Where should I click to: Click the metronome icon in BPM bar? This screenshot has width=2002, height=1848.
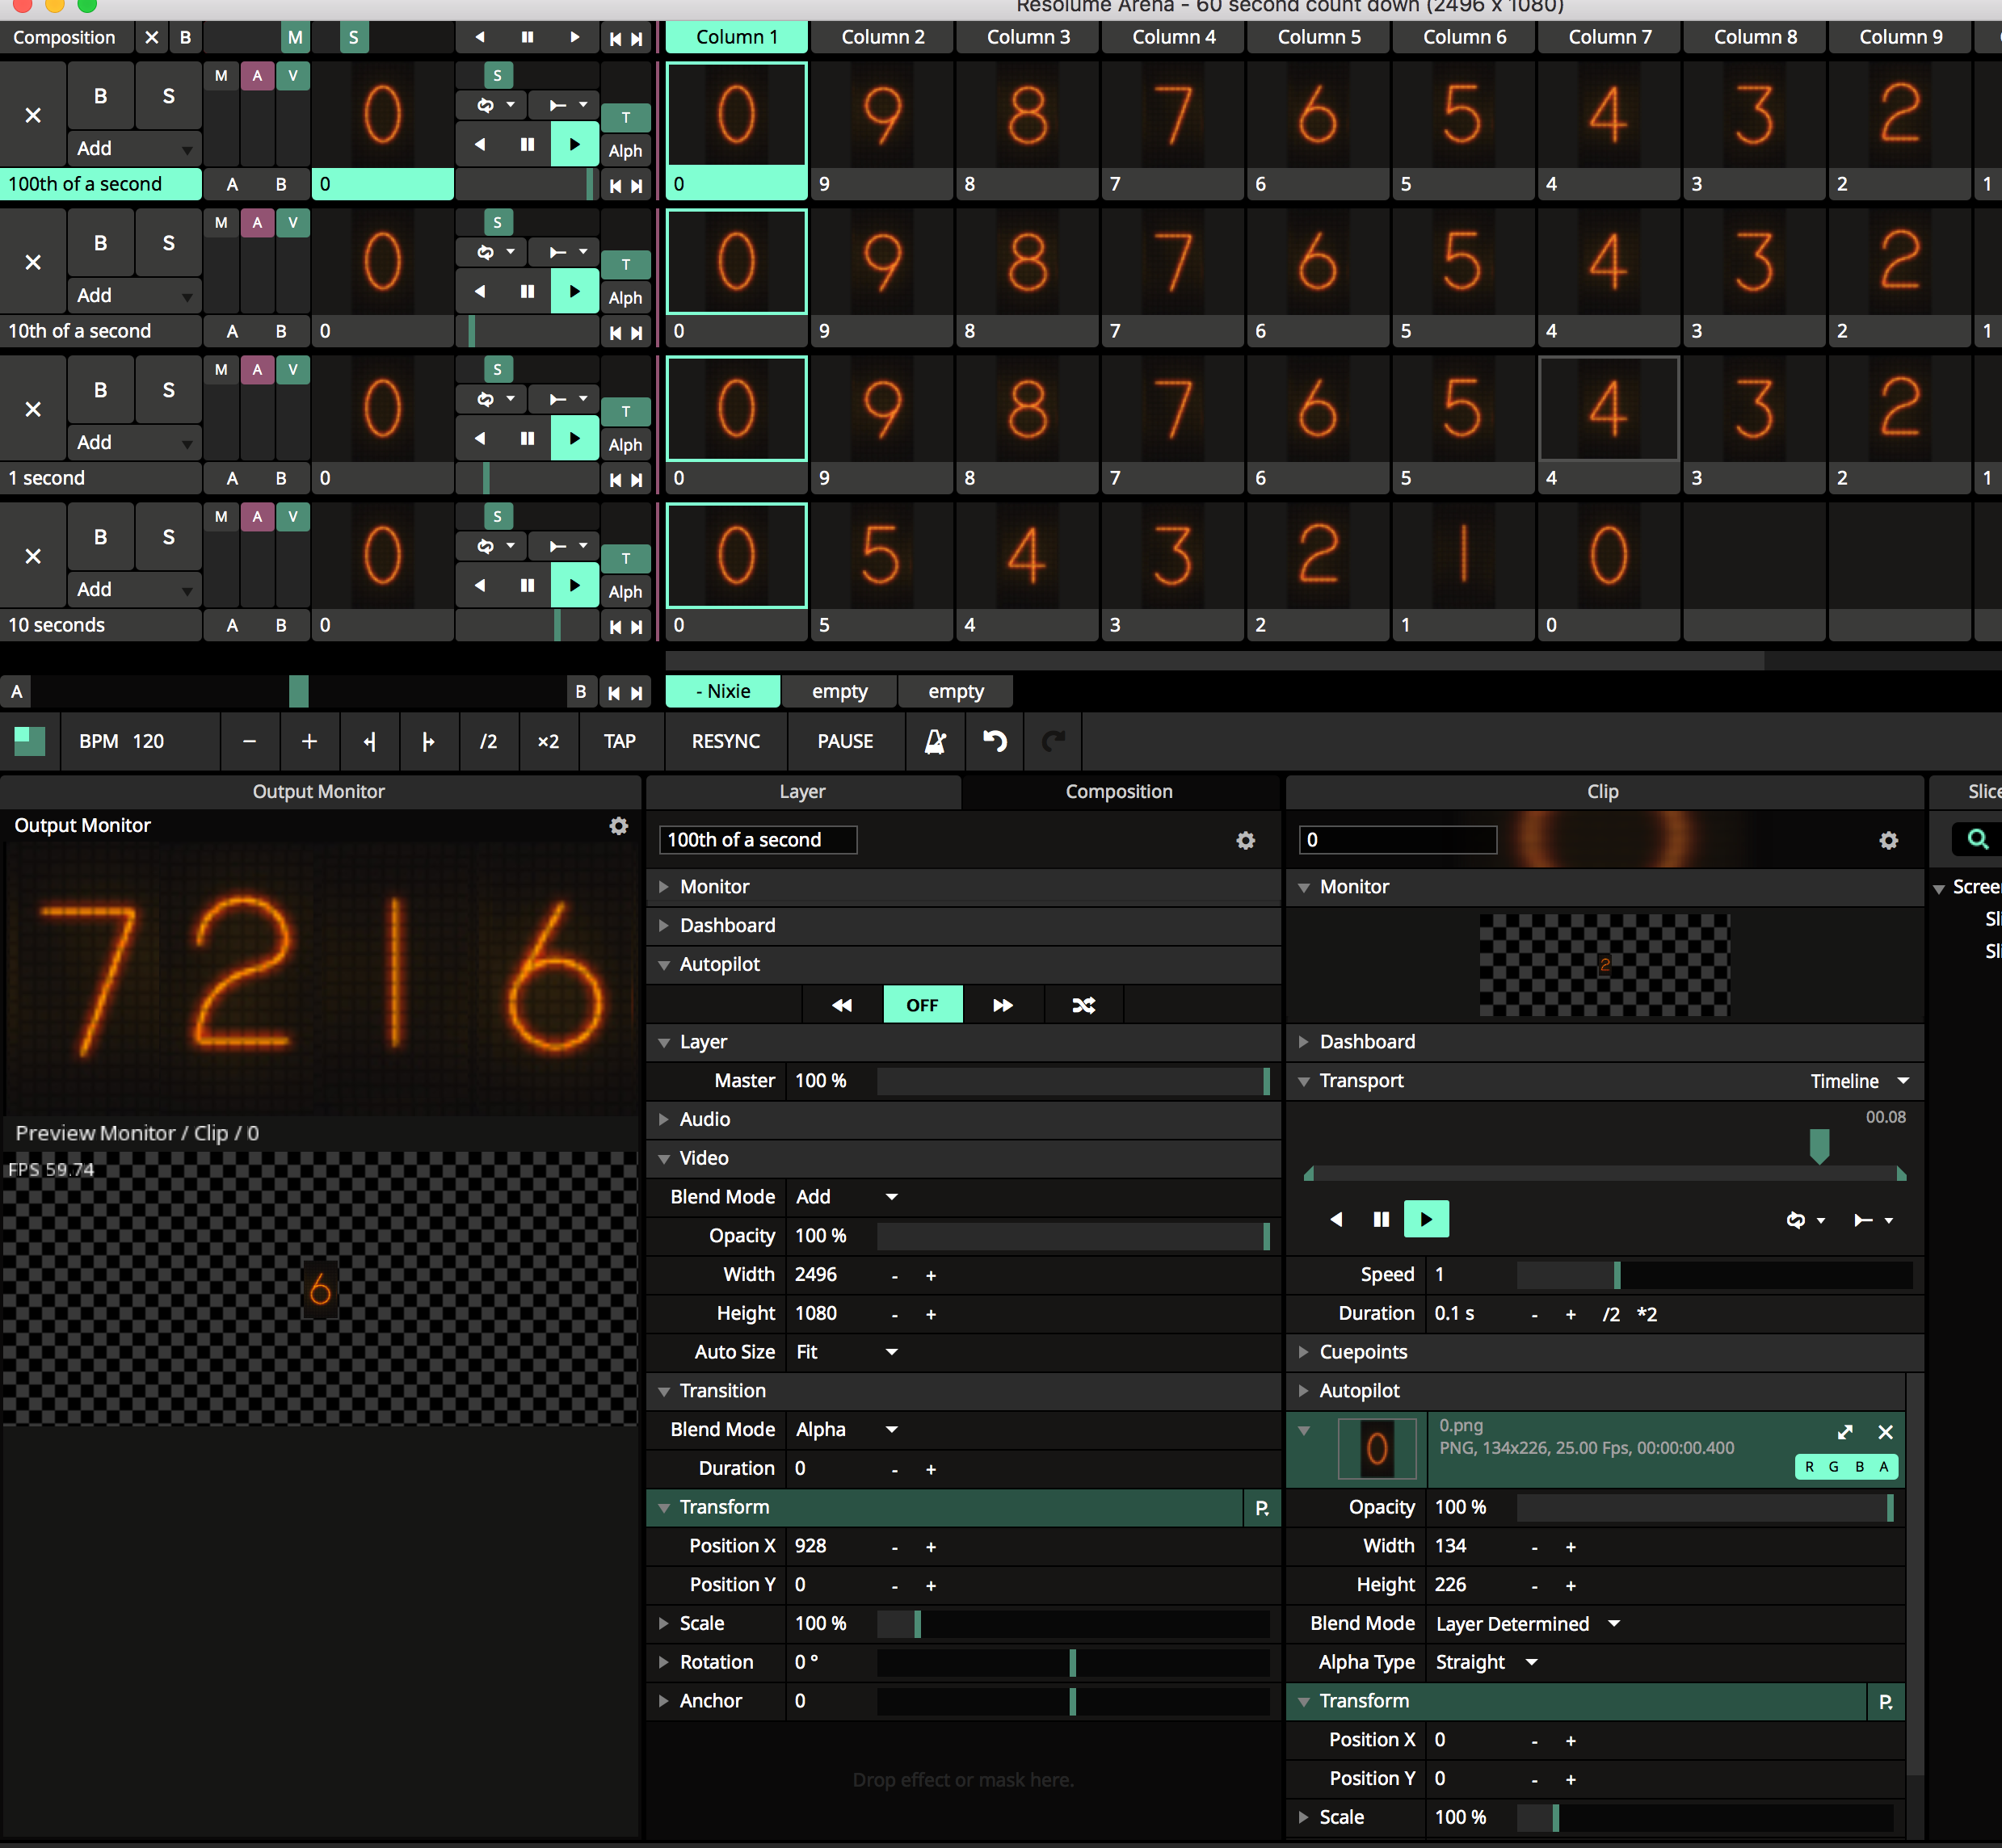pos(934,741)
